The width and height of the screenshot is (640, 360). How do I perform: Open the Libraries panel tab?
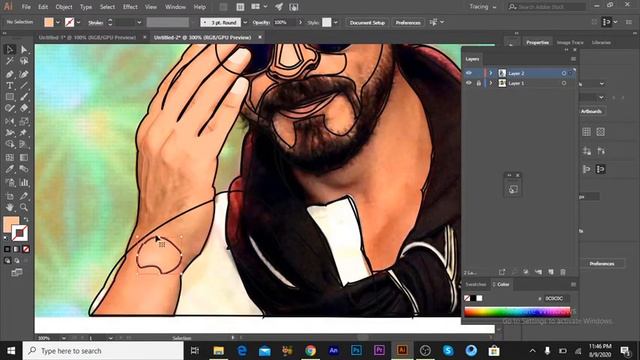pos(601,42)
